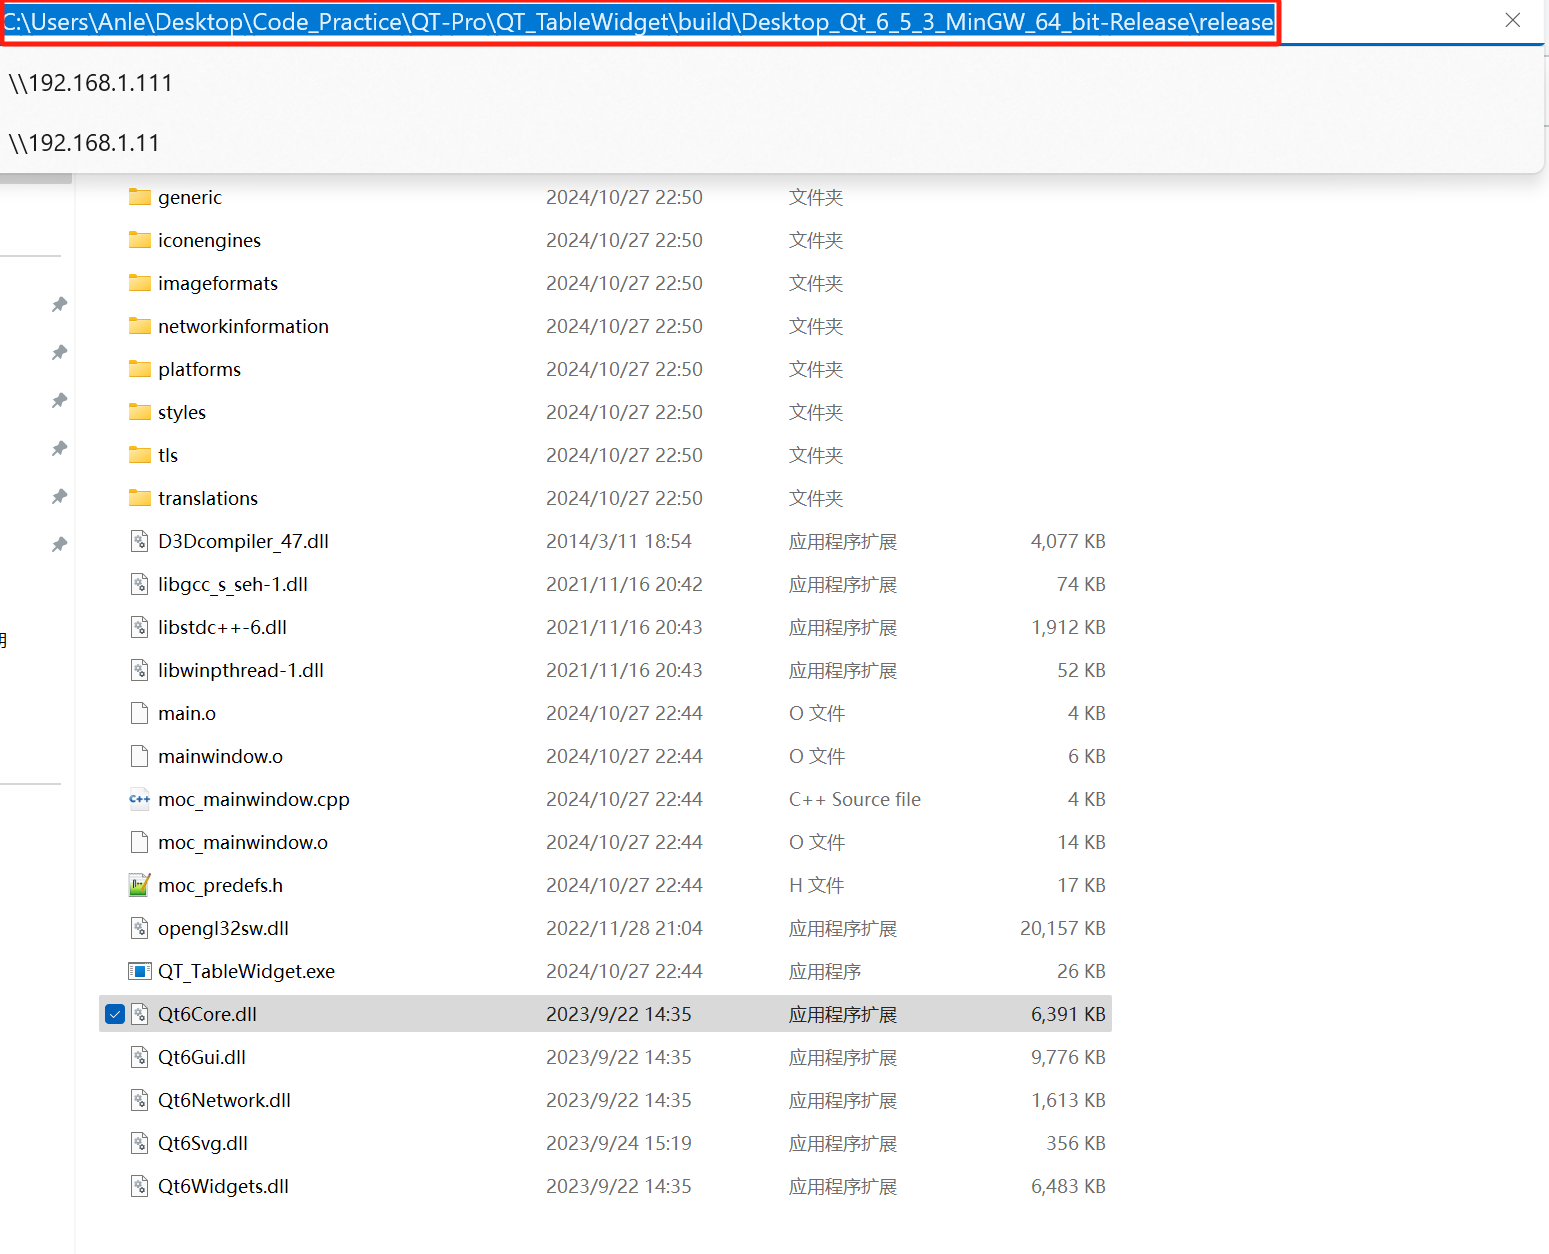Click the moc_mainwindow.o file icon
The width and height of the screenshot is (1549, 1254).
point(140,842)
